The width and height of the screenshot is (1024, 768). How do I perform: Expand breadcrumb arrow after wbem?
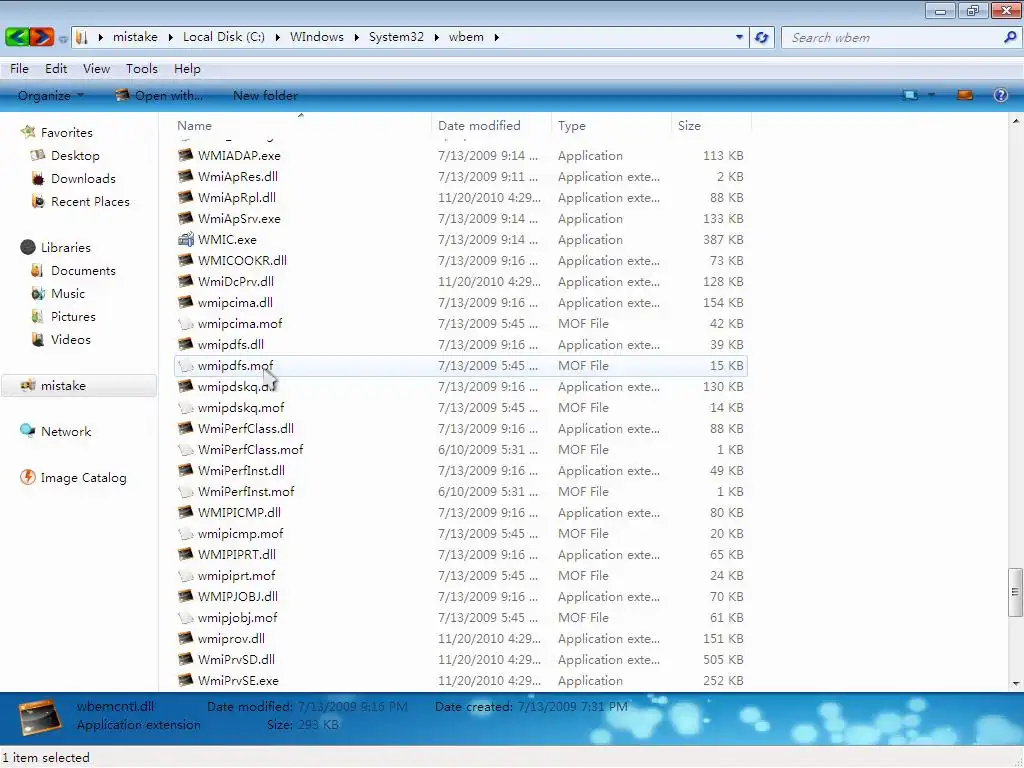coord(497,37)
